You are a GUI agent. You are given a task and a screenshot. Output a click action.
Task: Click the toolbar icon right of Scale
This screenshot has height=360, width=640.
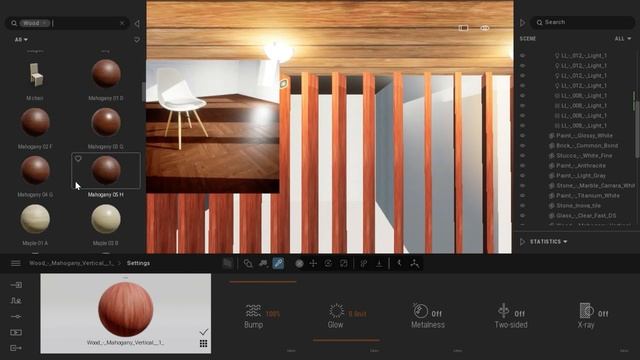tap(364, 263)
